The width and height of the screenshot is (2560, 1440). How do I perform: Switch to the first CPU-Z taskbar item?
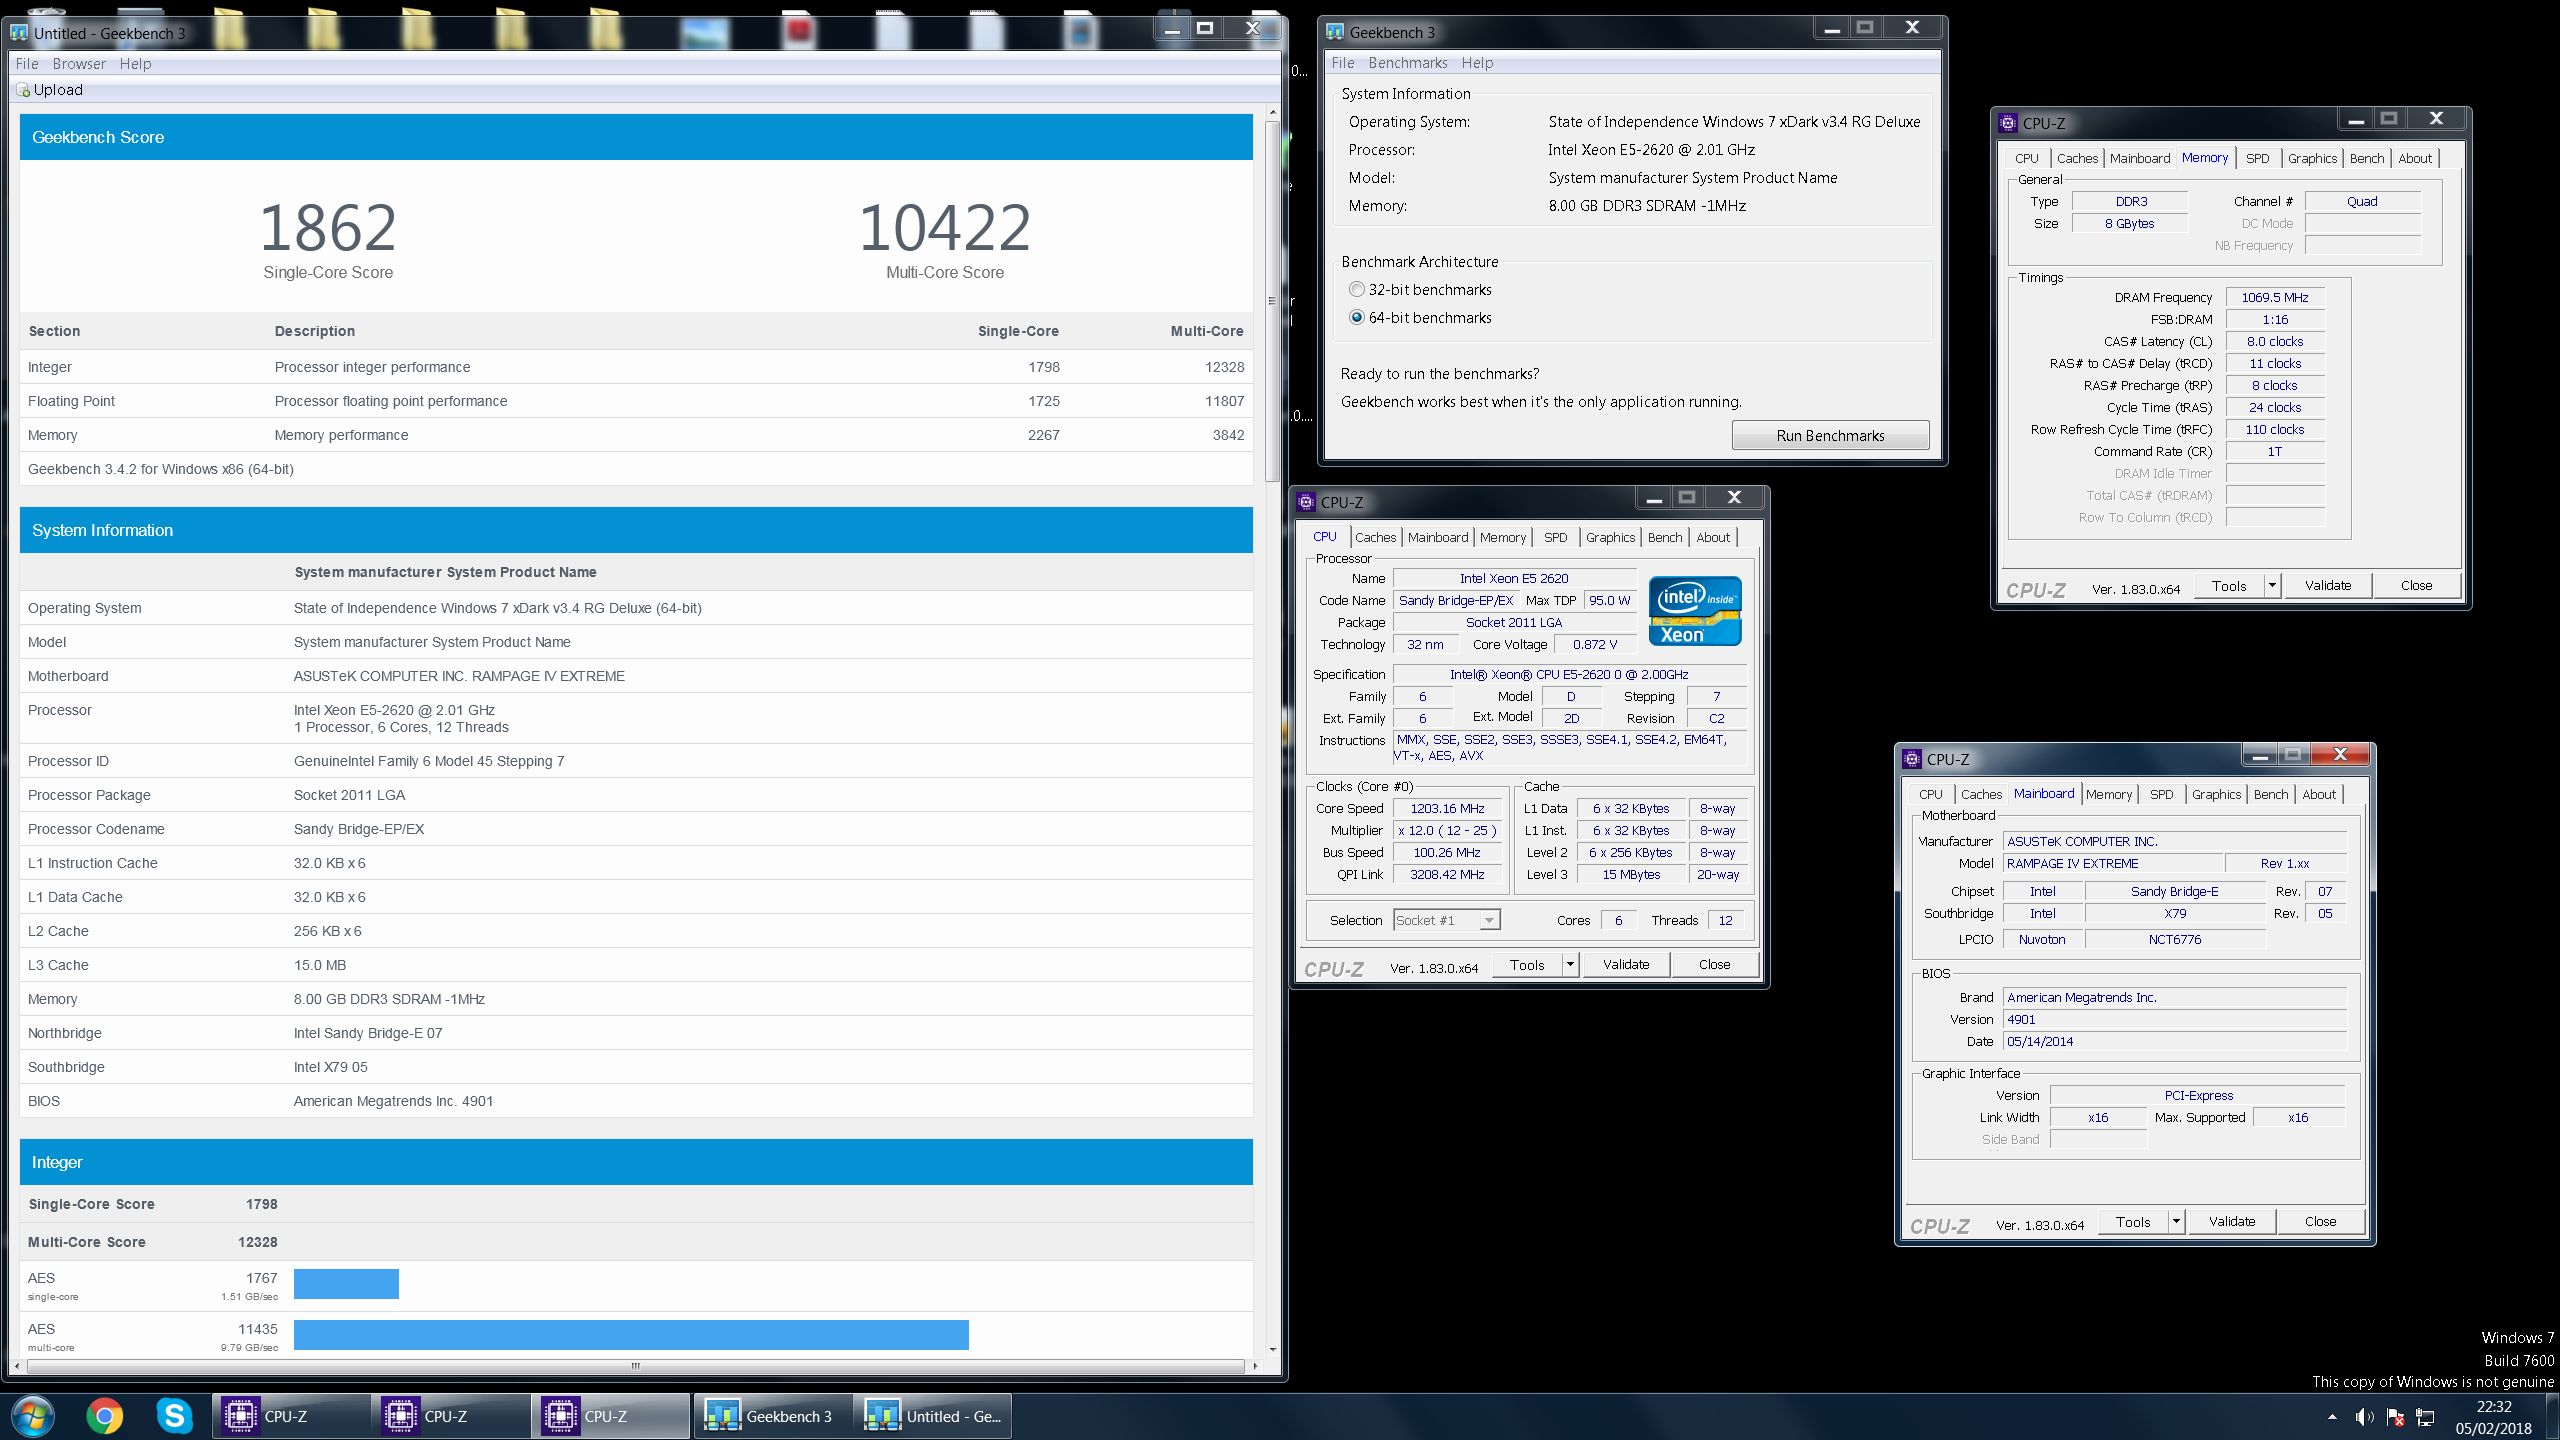click(290, 1416)
